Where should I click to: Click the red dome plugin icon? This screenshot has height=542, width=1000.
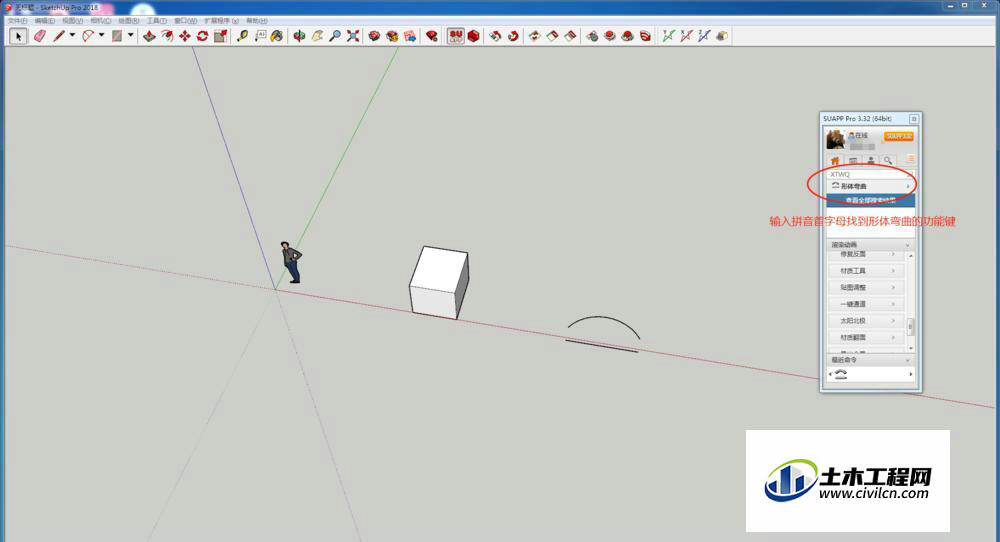pyautogui.click(x=628, y=36)
